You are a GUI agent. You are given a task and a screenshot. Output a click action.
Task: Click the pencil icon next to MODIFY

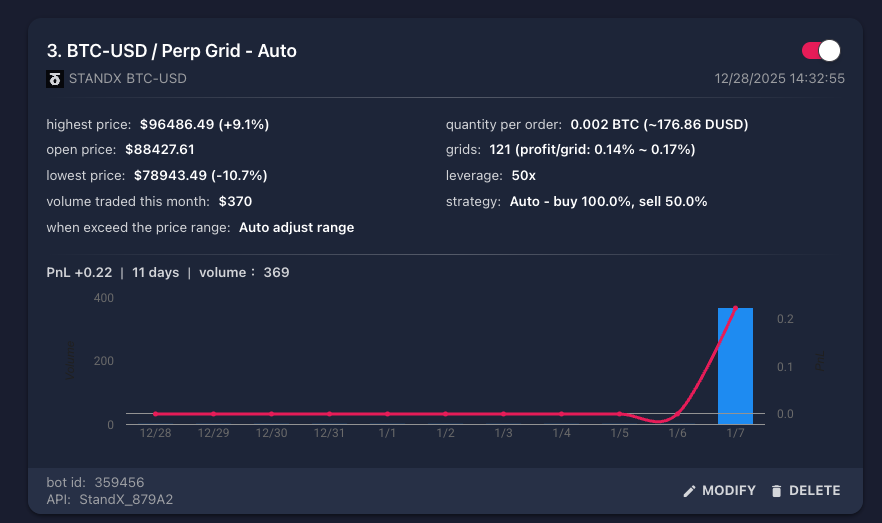[x=688, y=491]
